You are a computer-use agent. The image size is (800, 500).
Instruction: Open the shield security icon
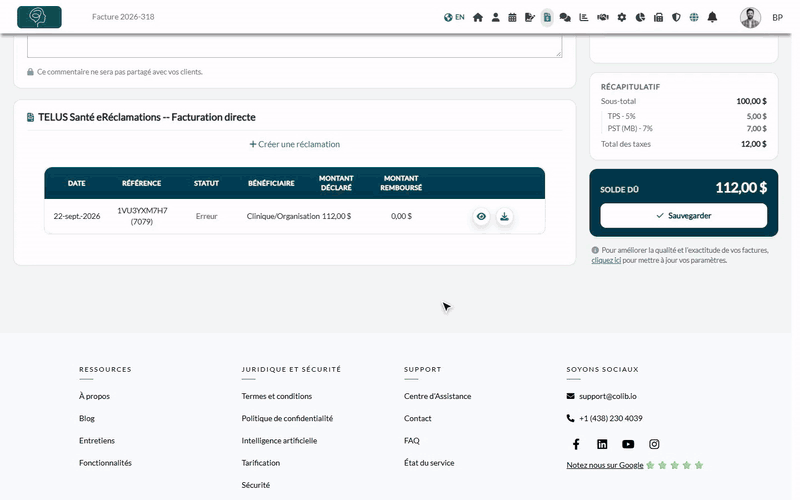click(x=676, y=17)
